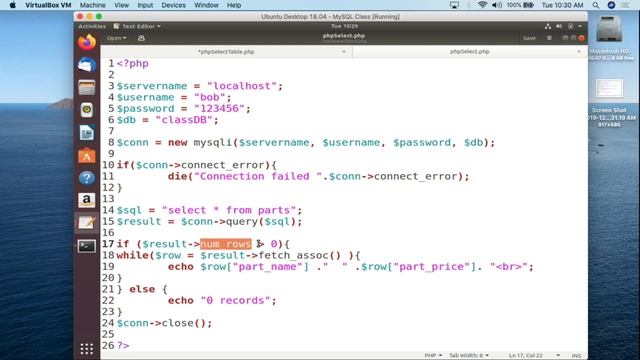Open macOS Spotlight search
This screenshot has height=360, width=640.
[596, 5]
